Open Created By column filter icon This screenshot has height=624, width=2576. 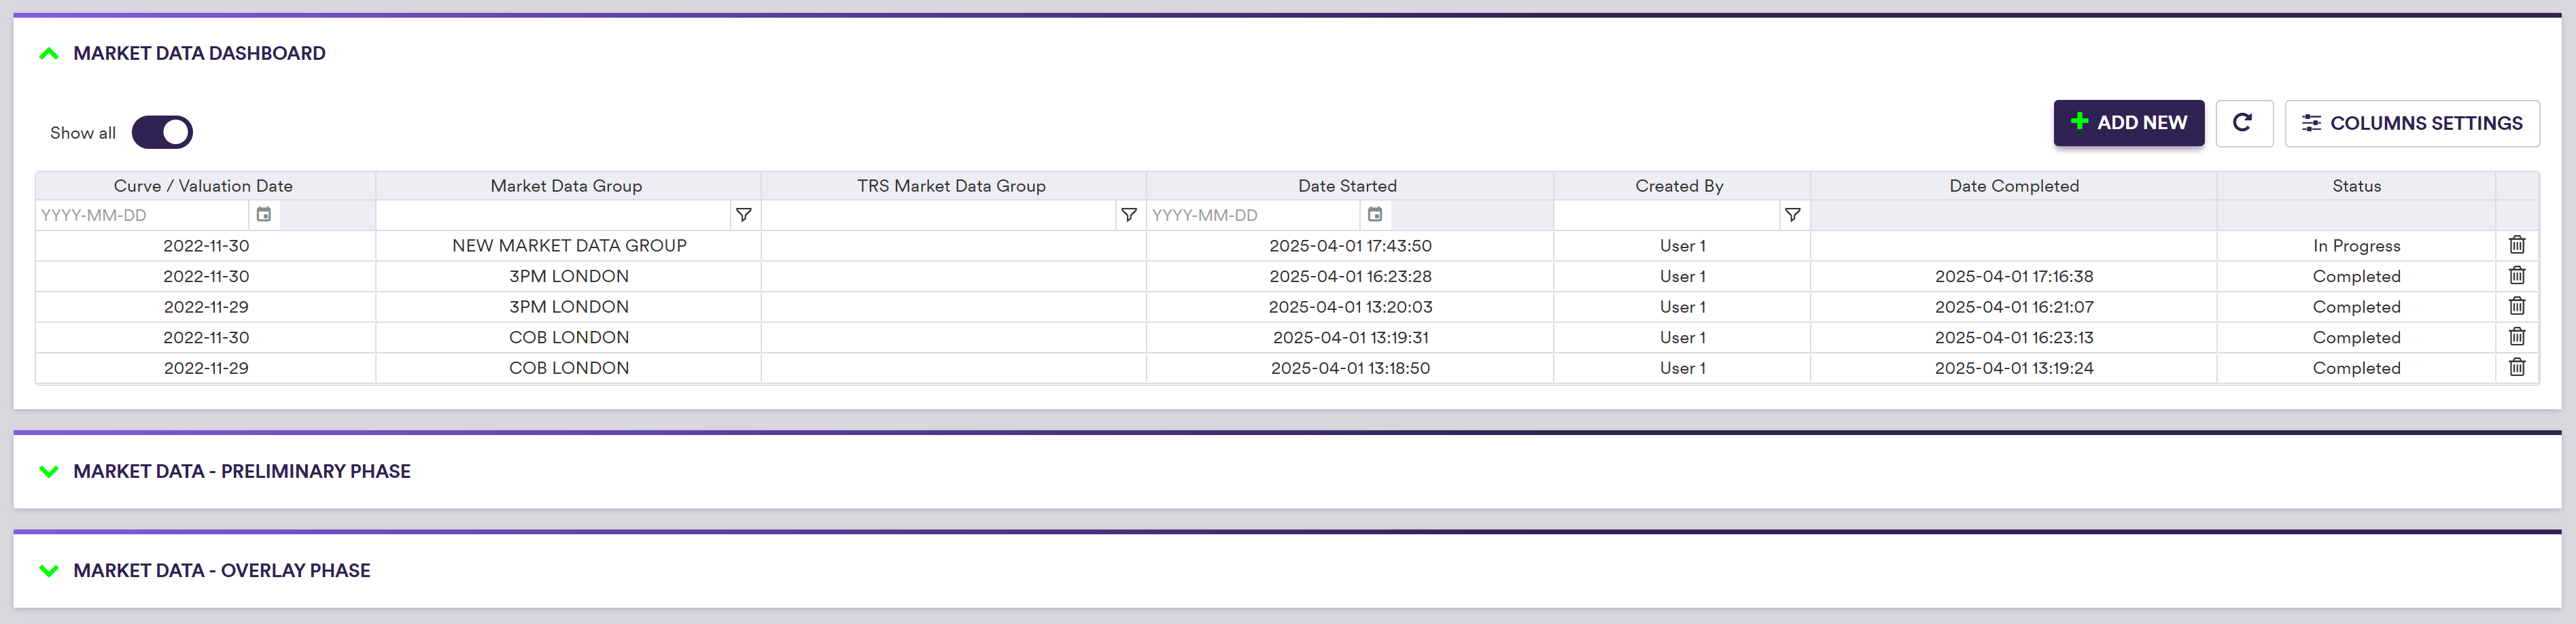tap(1792, 215)
